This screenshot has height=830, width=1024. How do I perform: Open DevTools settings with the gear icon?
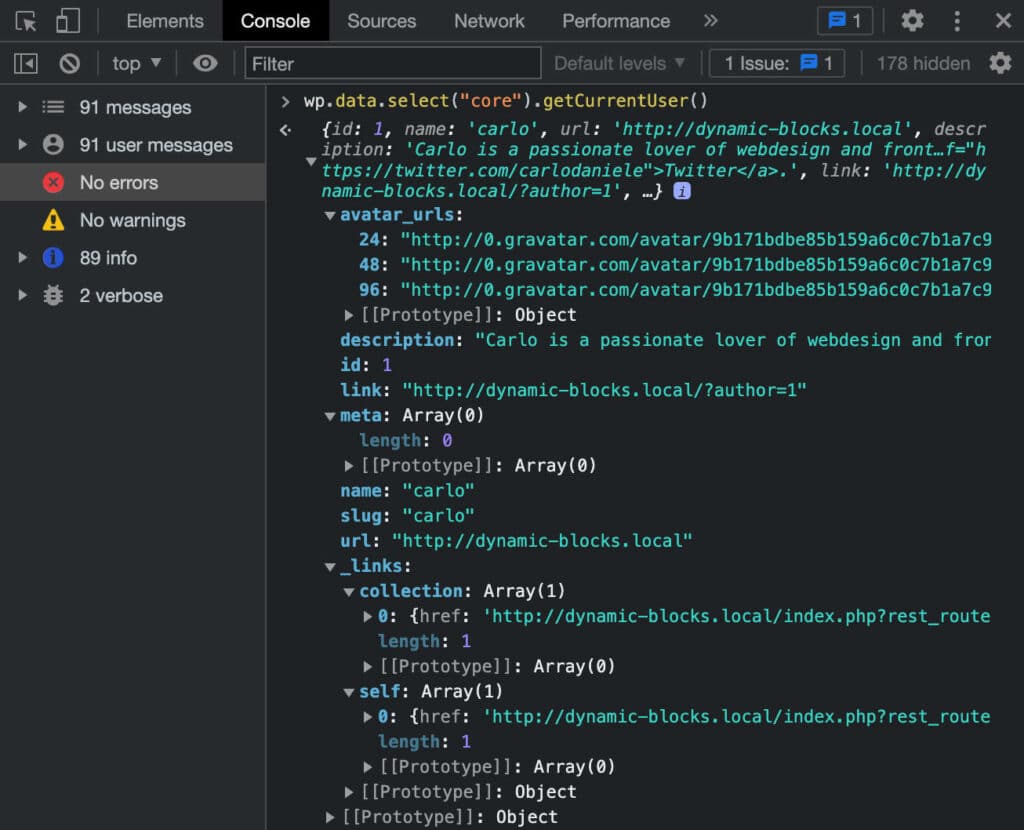tap(912, 20)
